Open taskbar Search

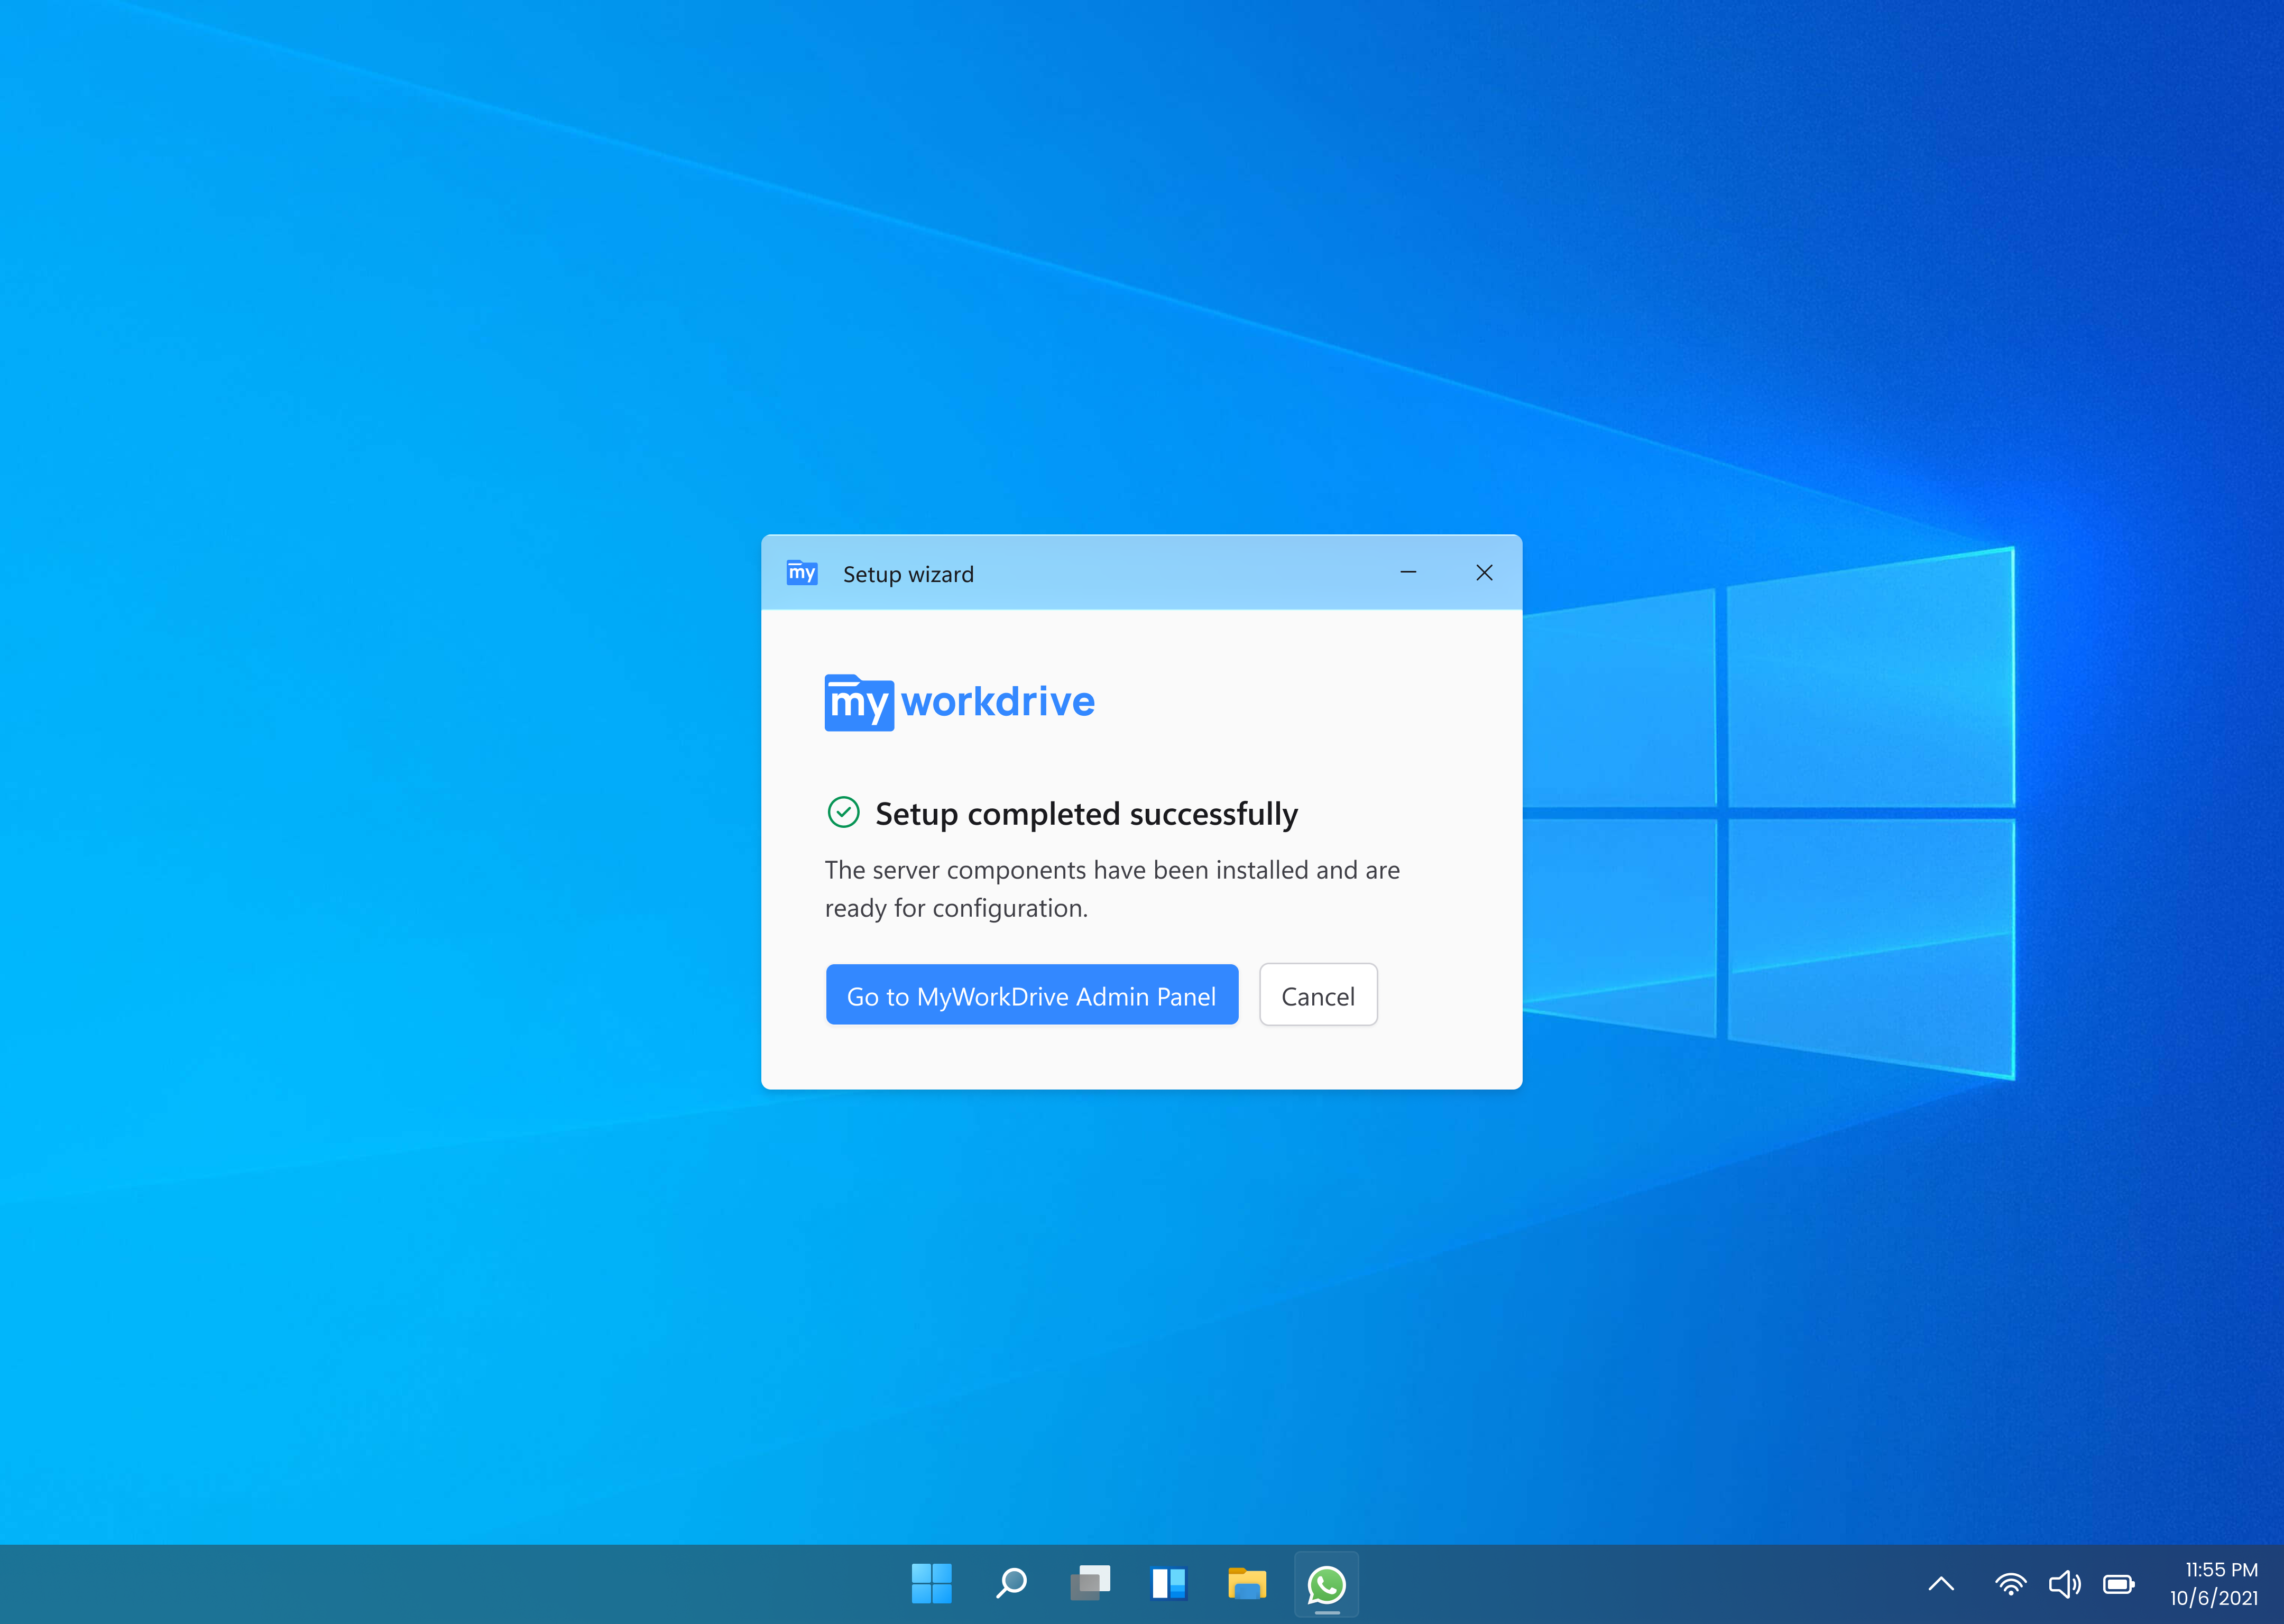click(x=1011, y=1584)
